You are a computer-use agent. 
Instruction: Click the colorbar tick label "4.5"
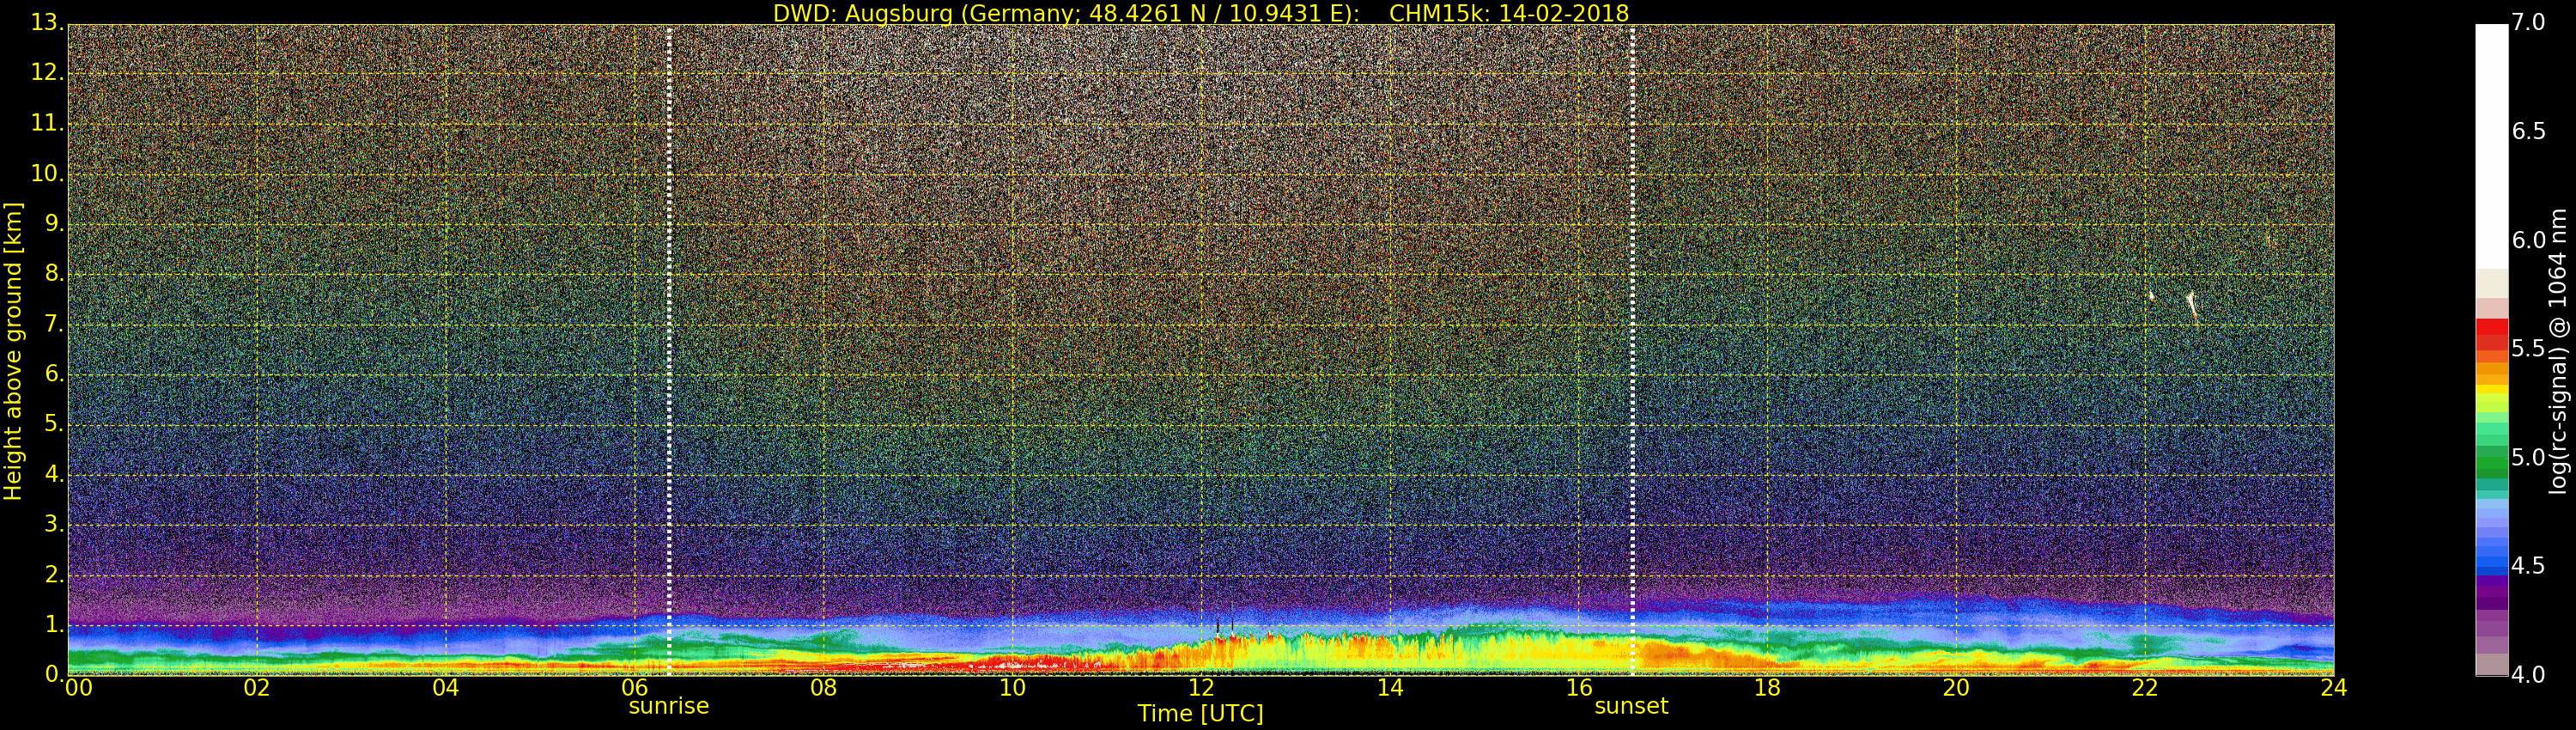click(x=2529, y=566)
